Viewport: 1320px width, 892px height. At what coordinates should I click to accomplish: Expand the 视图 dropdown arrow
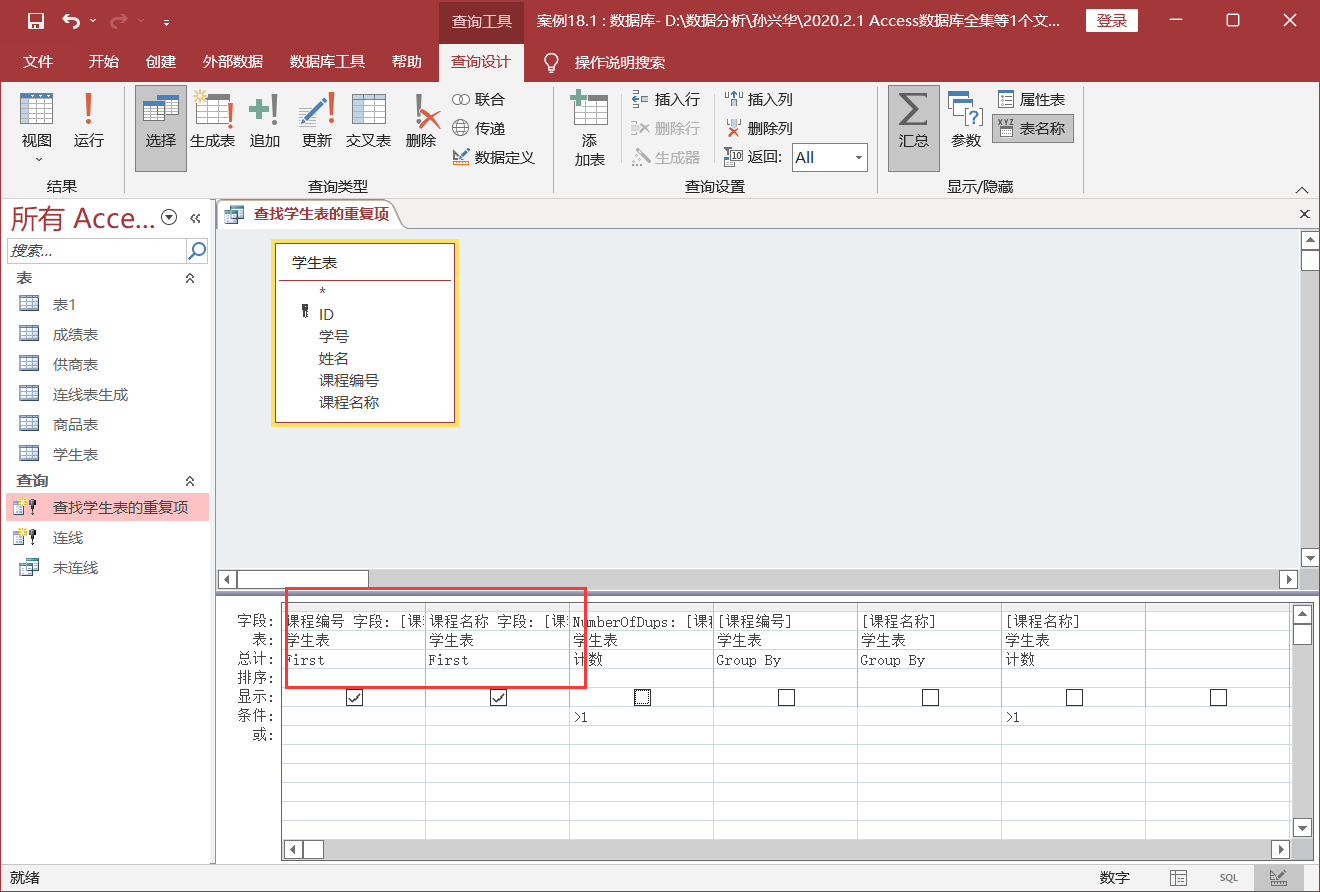[x=39, y=159]
